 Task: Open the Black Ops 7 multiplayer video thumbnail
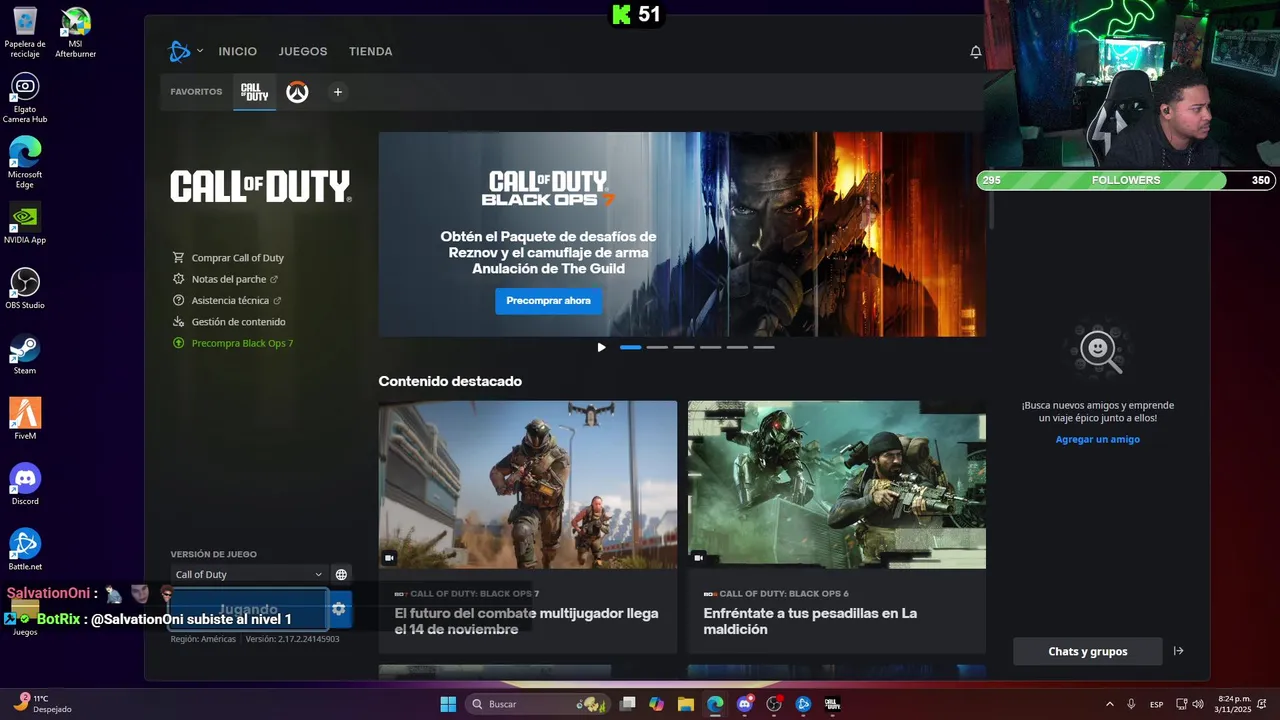528,485
